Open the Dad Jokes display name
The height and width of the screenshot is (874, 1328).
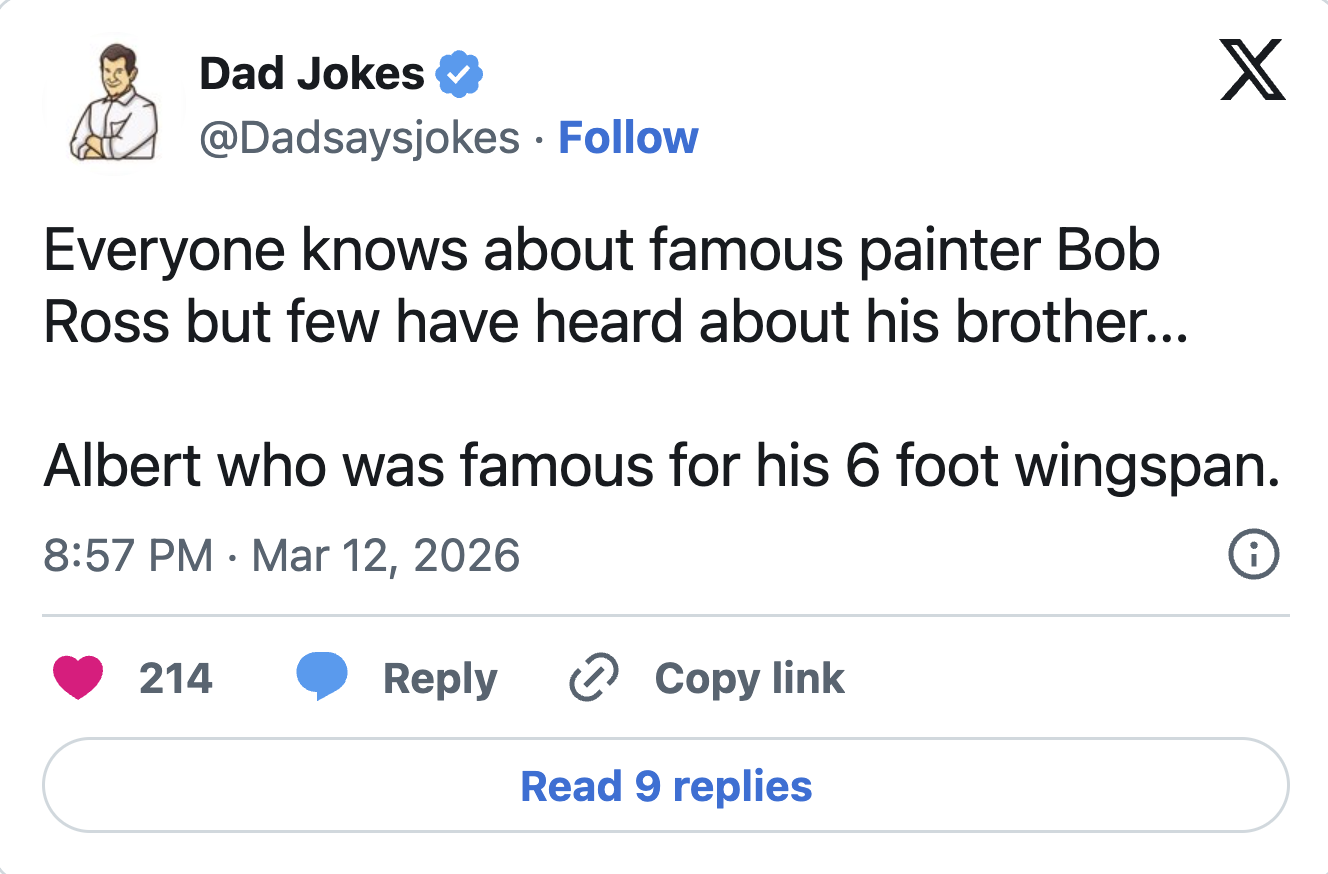click(312, 74)
